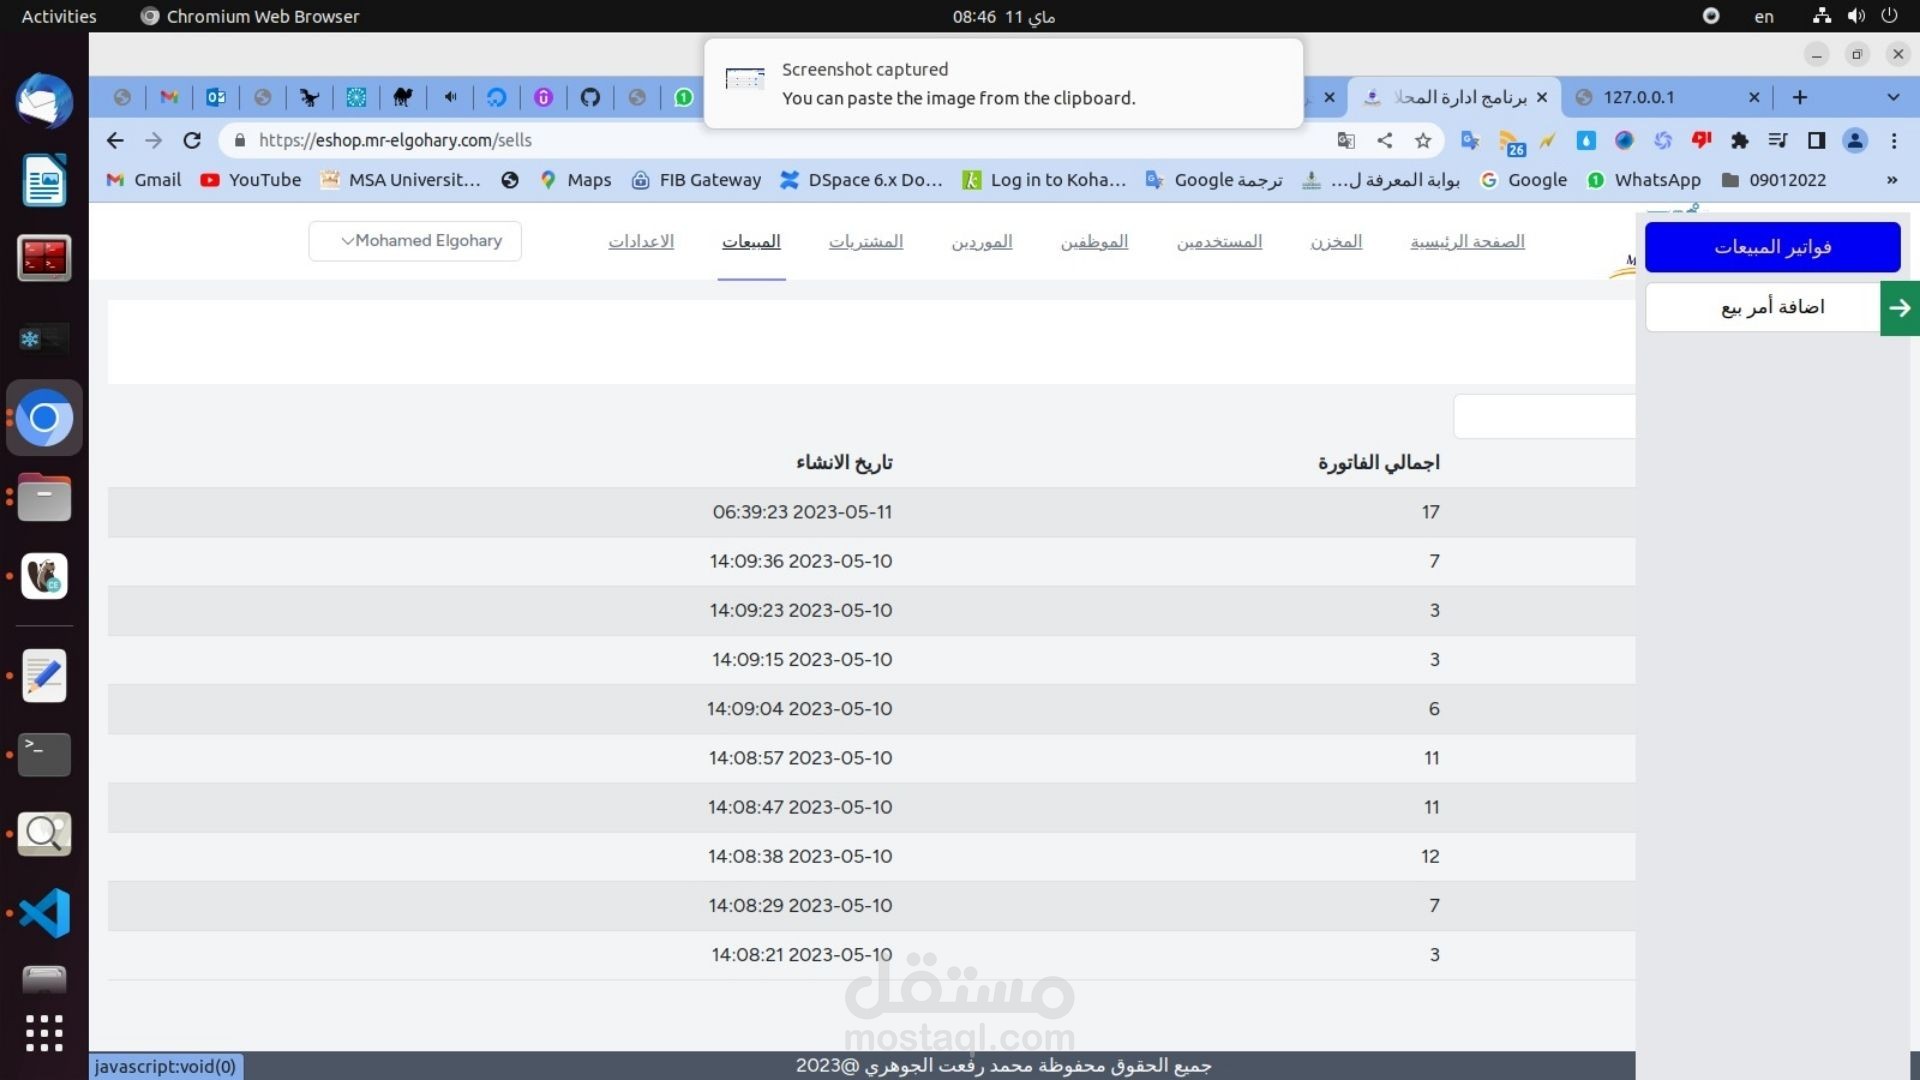Open the المشتريات navigation menu item
Image resolution: width=1920 pixels, height=1080 pixels.
865,241
